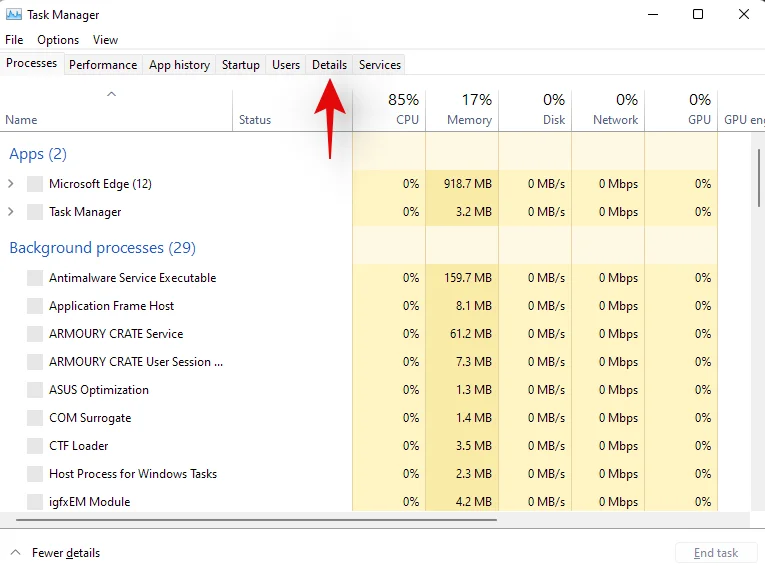Open the Options menu
Viewport: 765px width, 573px height.
click(x=58, y=40)
